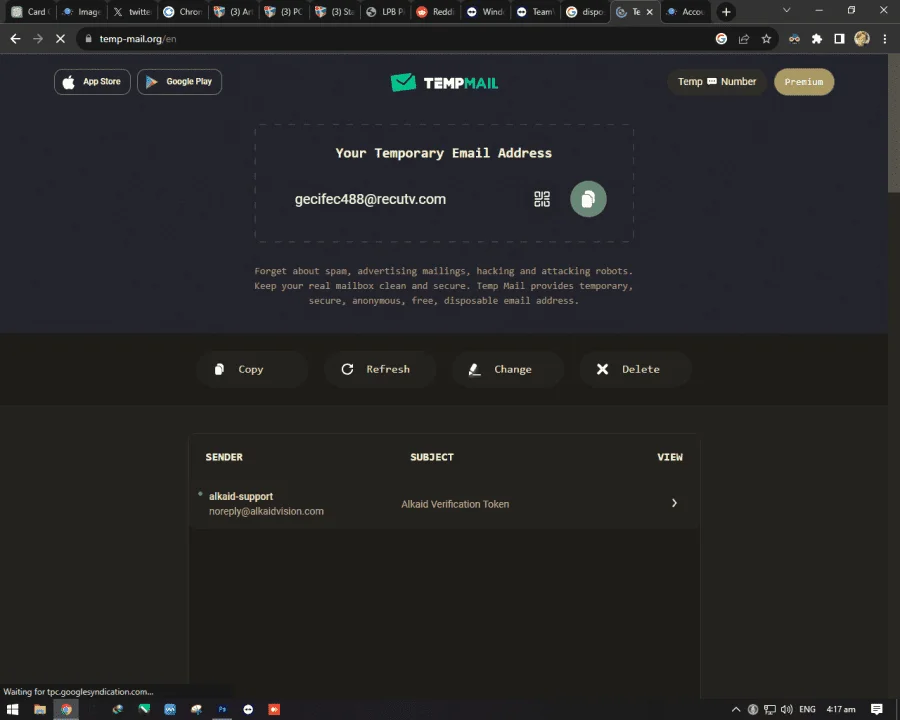The image size is (900, 720).
Task: Close the active Temp Mail tab
Action: pyautogui.click(x=650, y=11)
